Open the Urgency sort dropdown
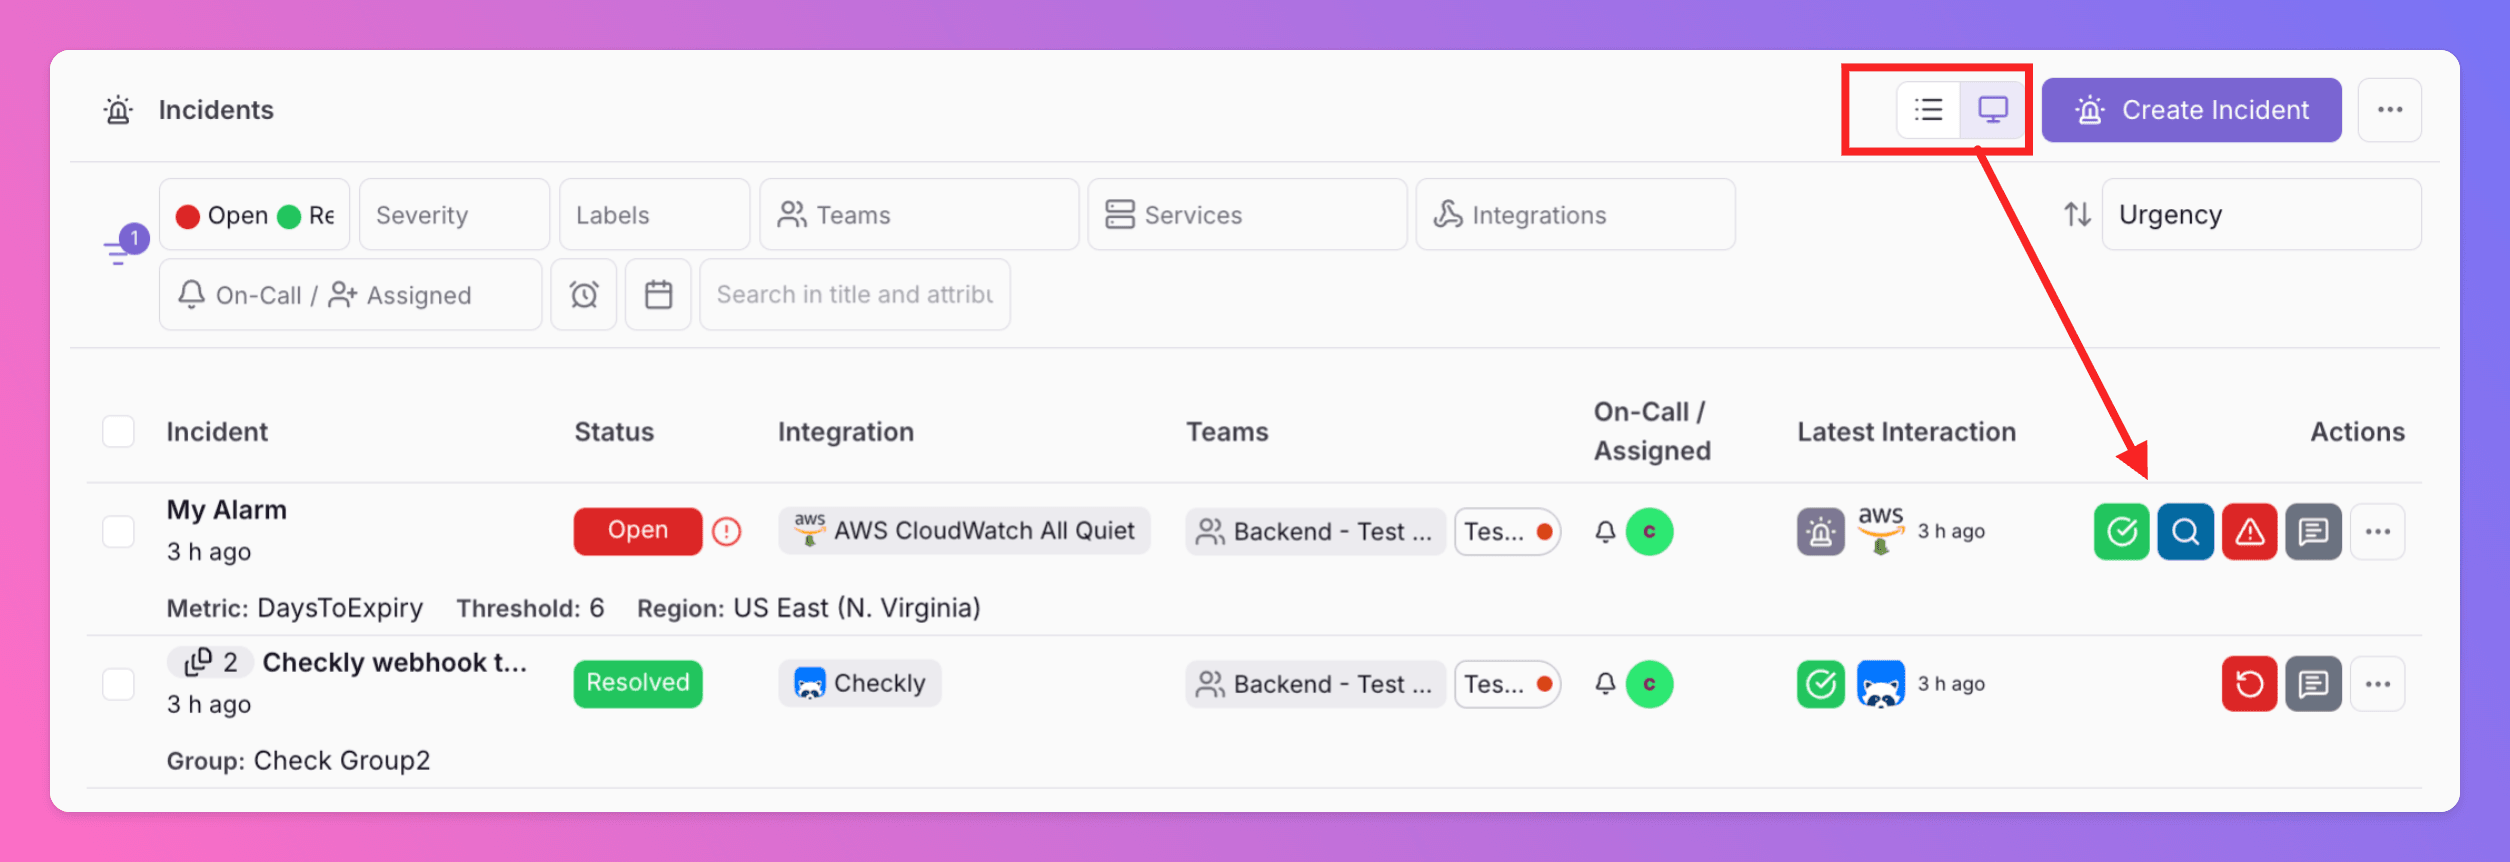 [x=2260, y=215]
